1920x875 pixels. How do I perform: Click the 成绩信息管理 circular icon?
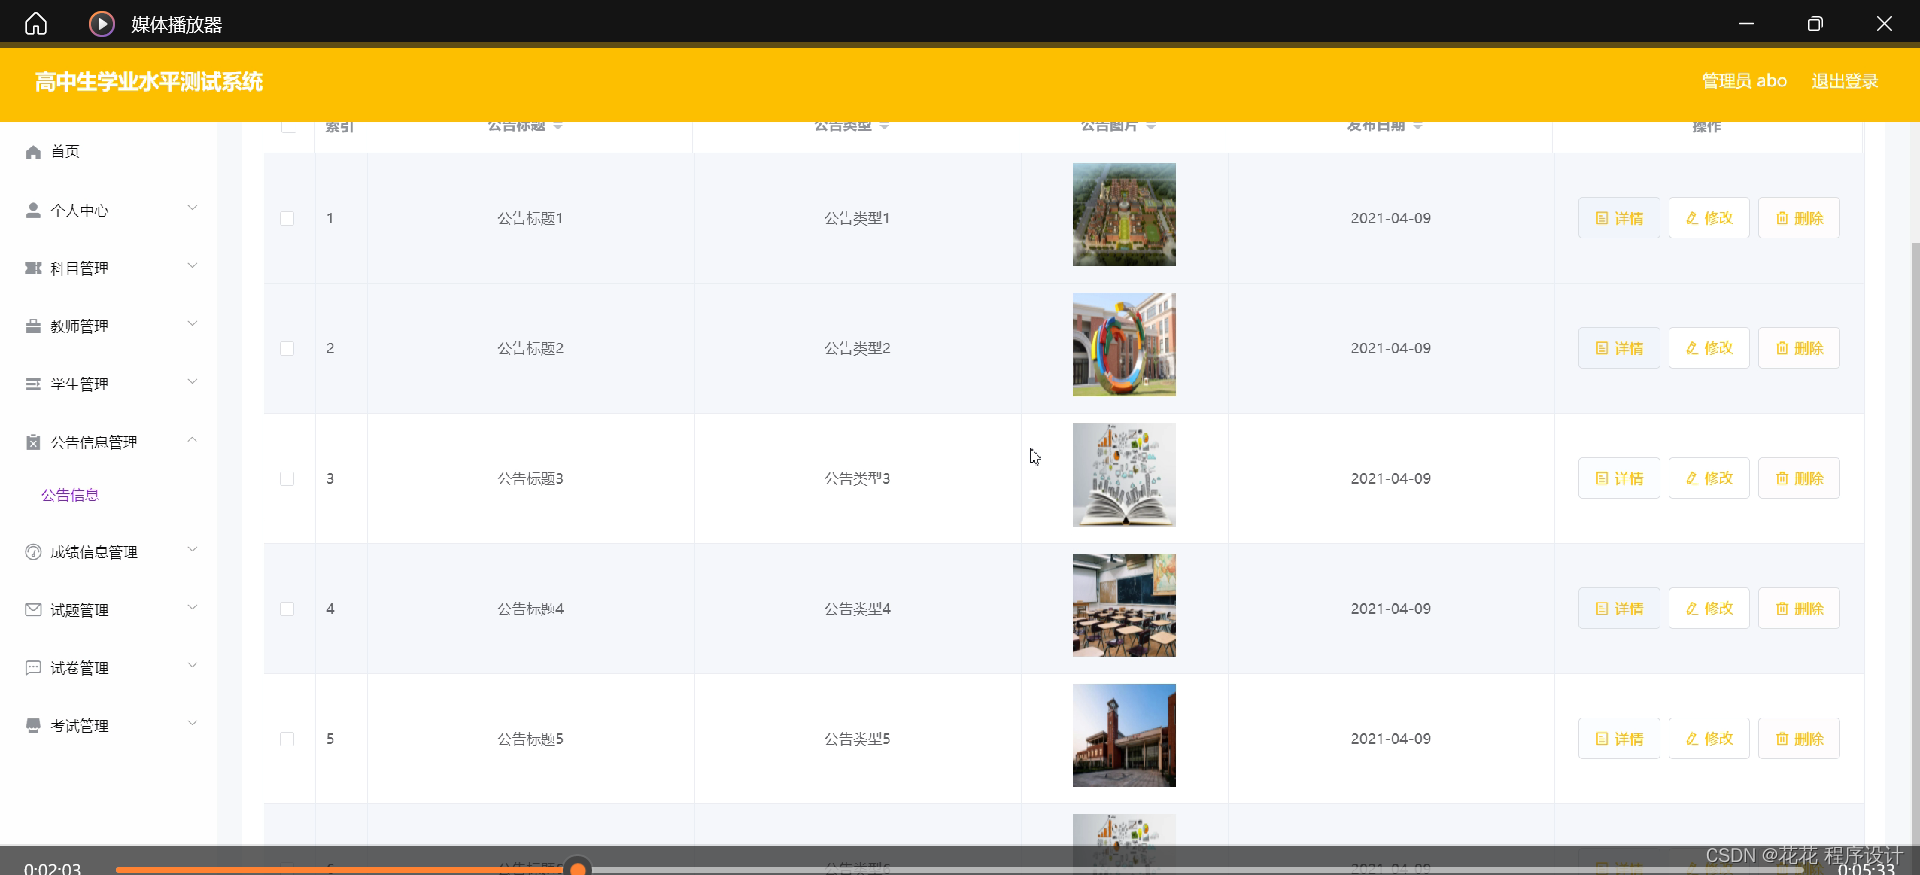point(33,552)
